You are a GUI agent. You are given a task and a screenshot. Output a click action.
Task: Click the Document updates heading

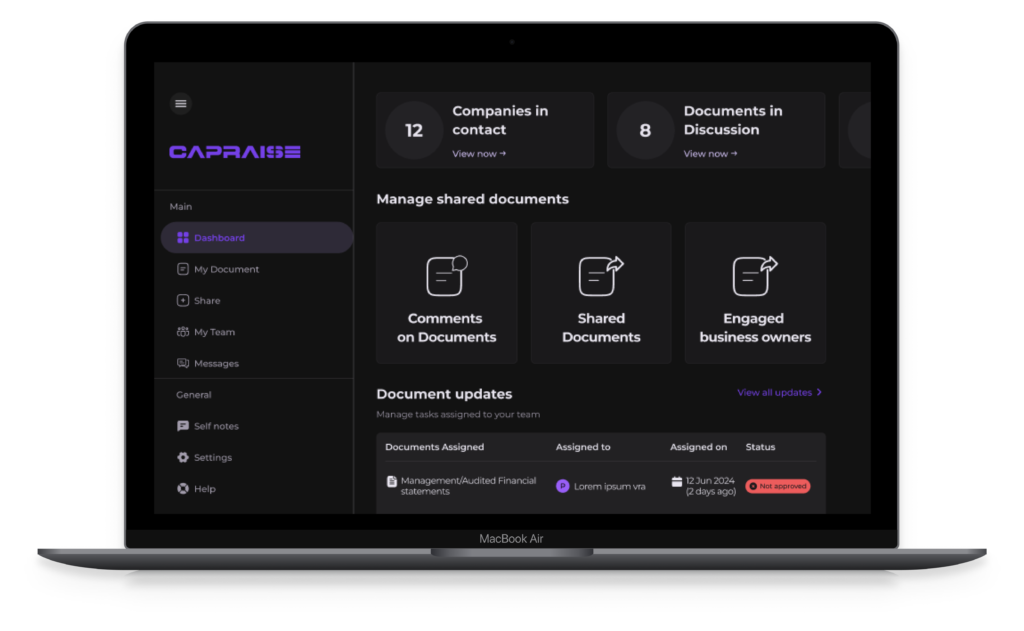[444, 394]
